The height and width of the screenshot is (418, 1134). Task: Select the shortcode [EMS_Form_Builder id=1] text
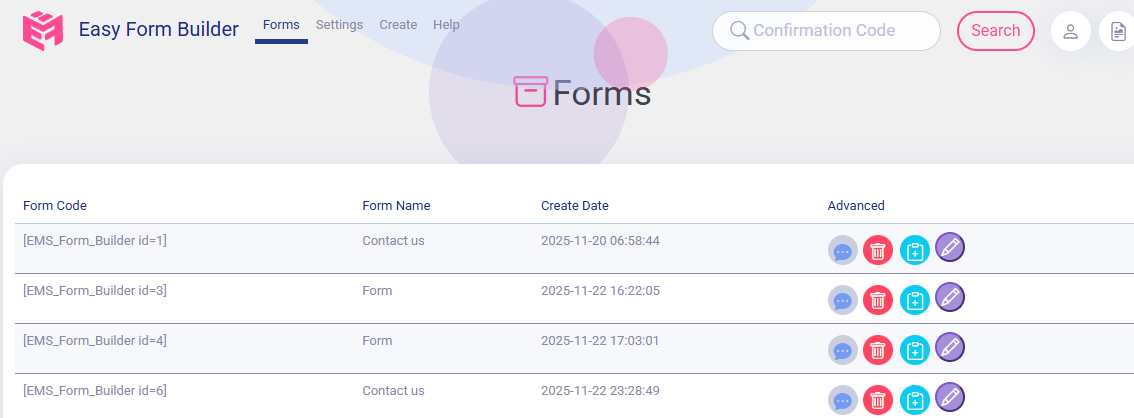click(95, 241)
